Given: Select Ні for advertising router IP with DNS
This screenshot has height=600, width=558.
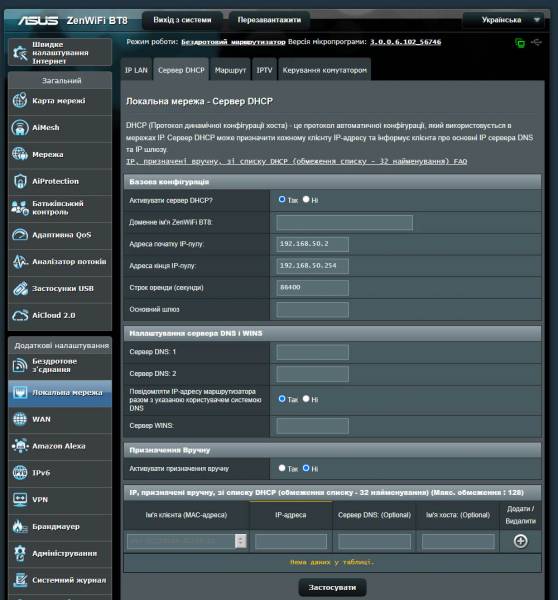Looking at the screenshot, I should coord(306,399).
